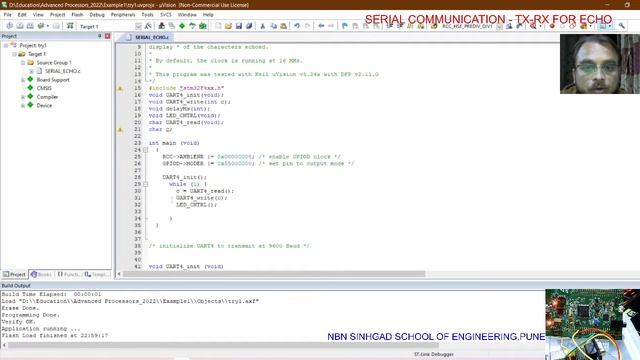640x360 pixels.
Task: Click the Select Software Packs icon
Action: [x=192, y=26]
